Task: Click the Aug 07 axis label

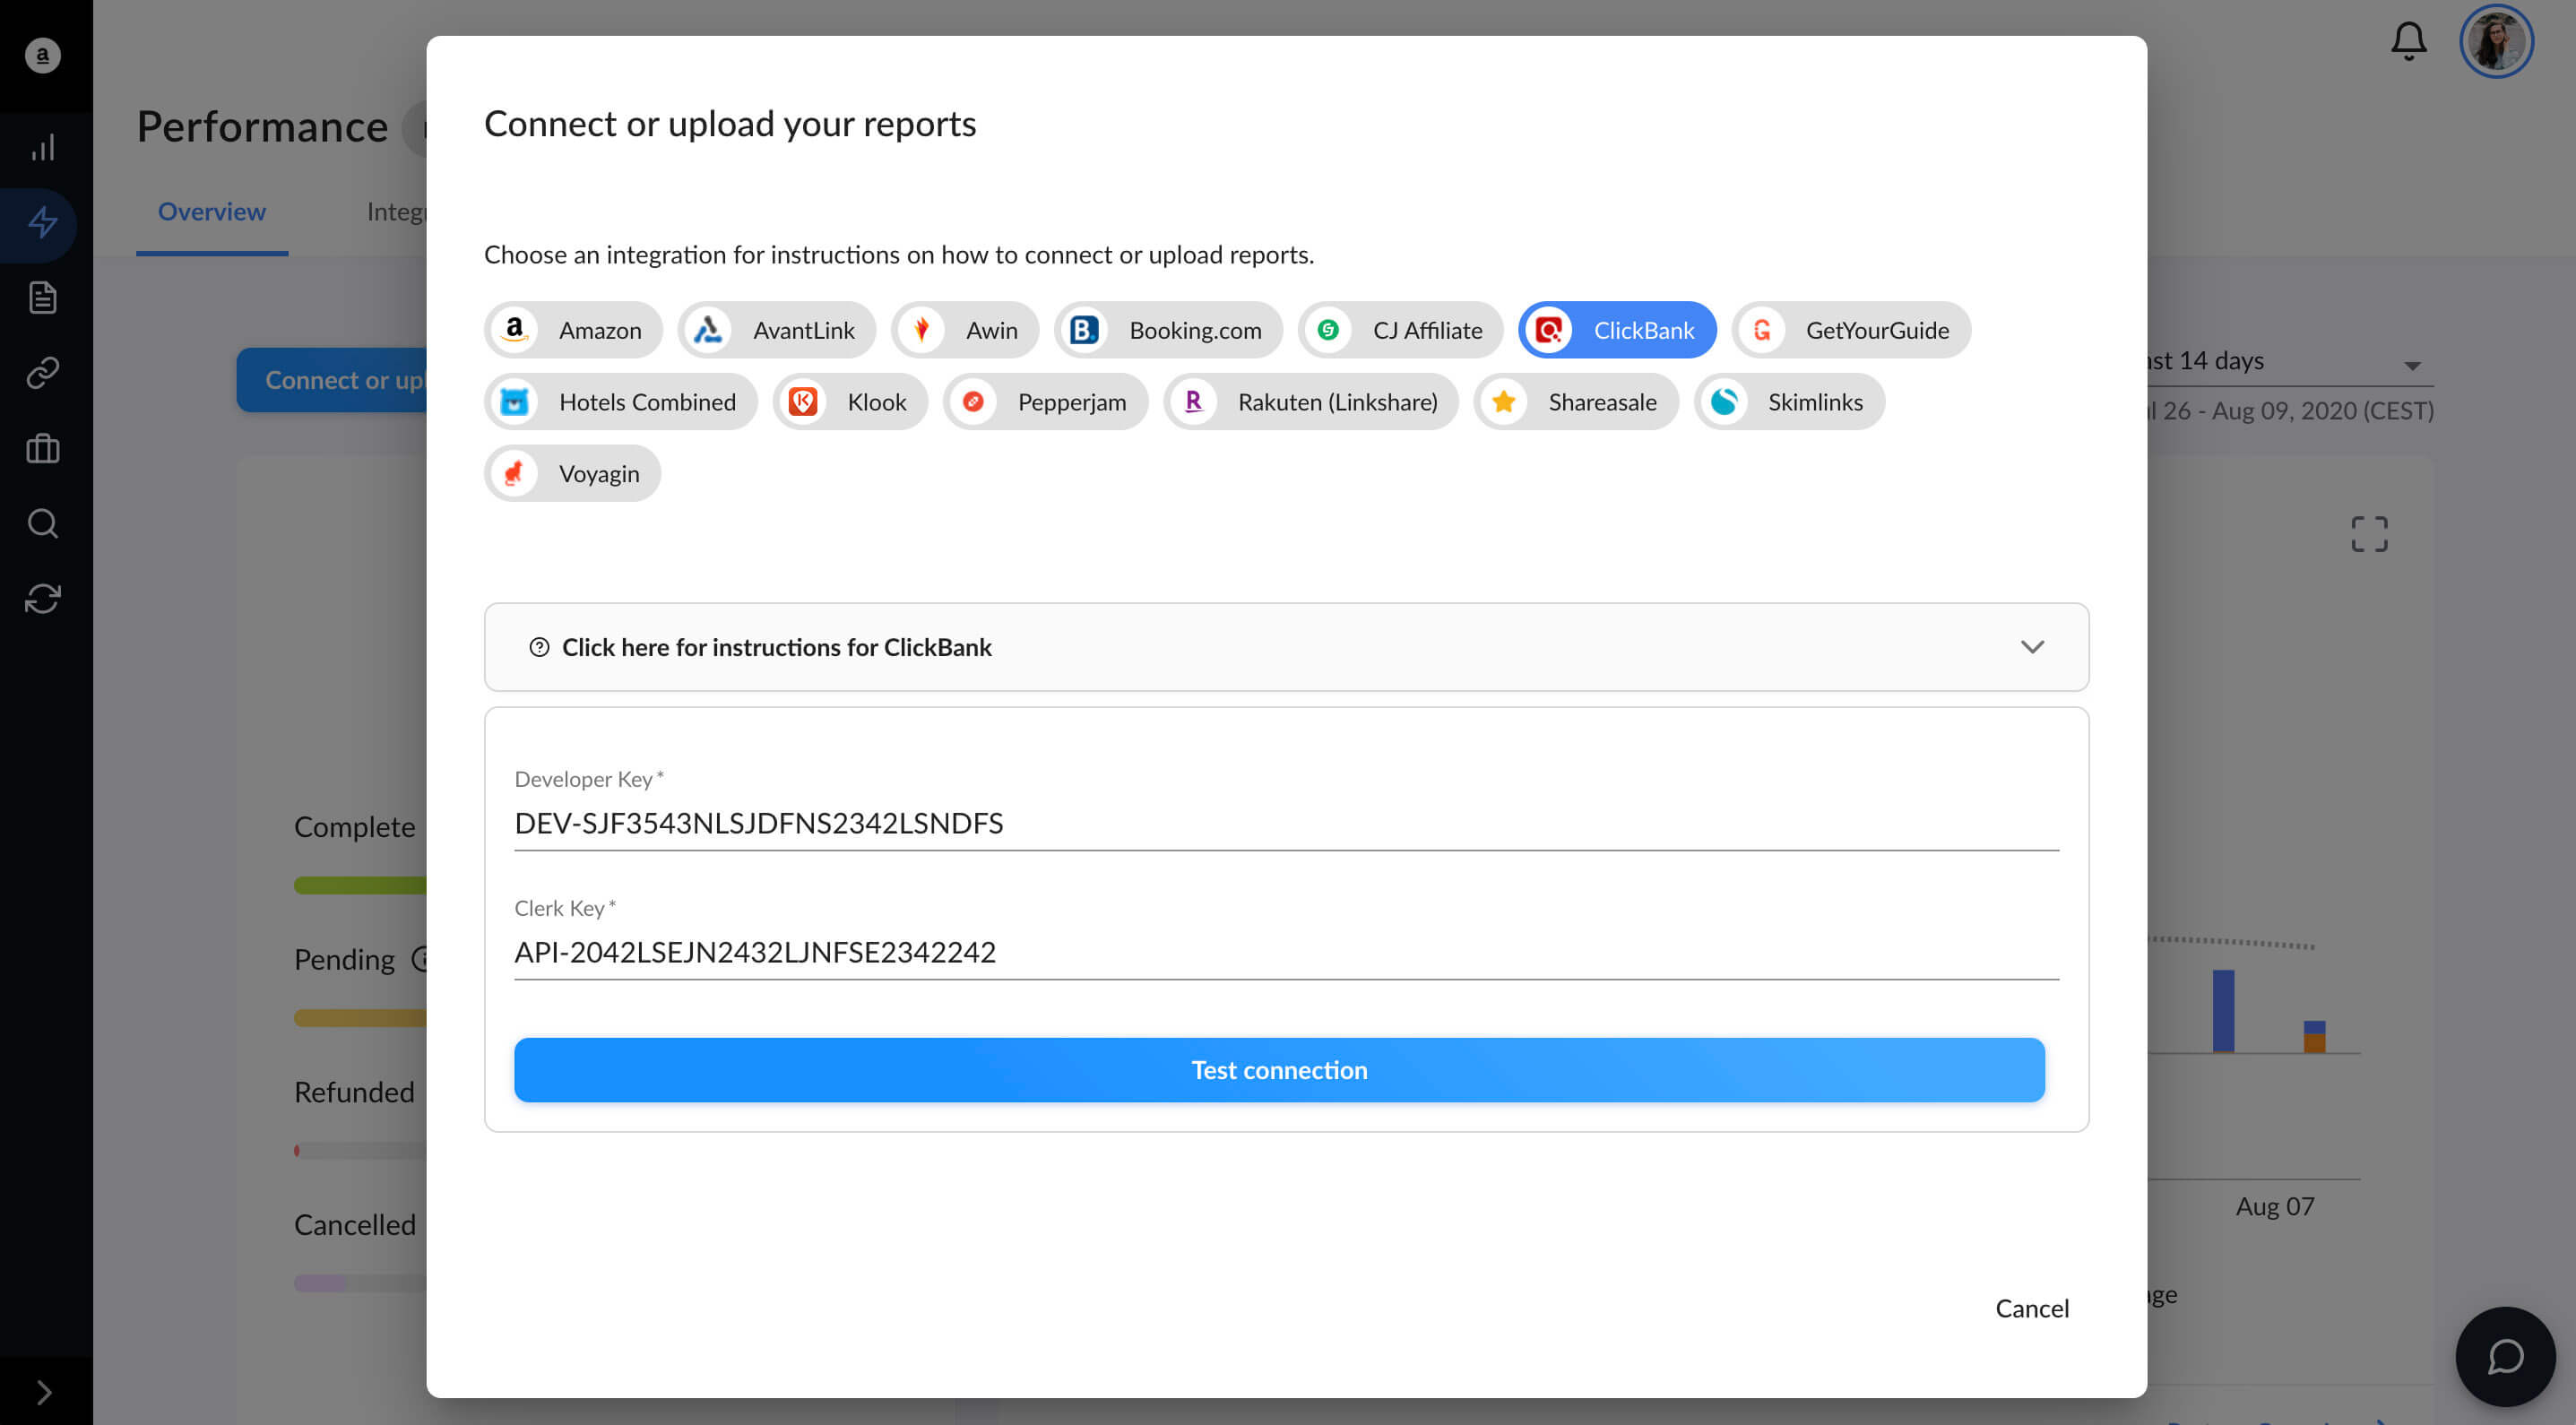Action: click(2275, 1206)
